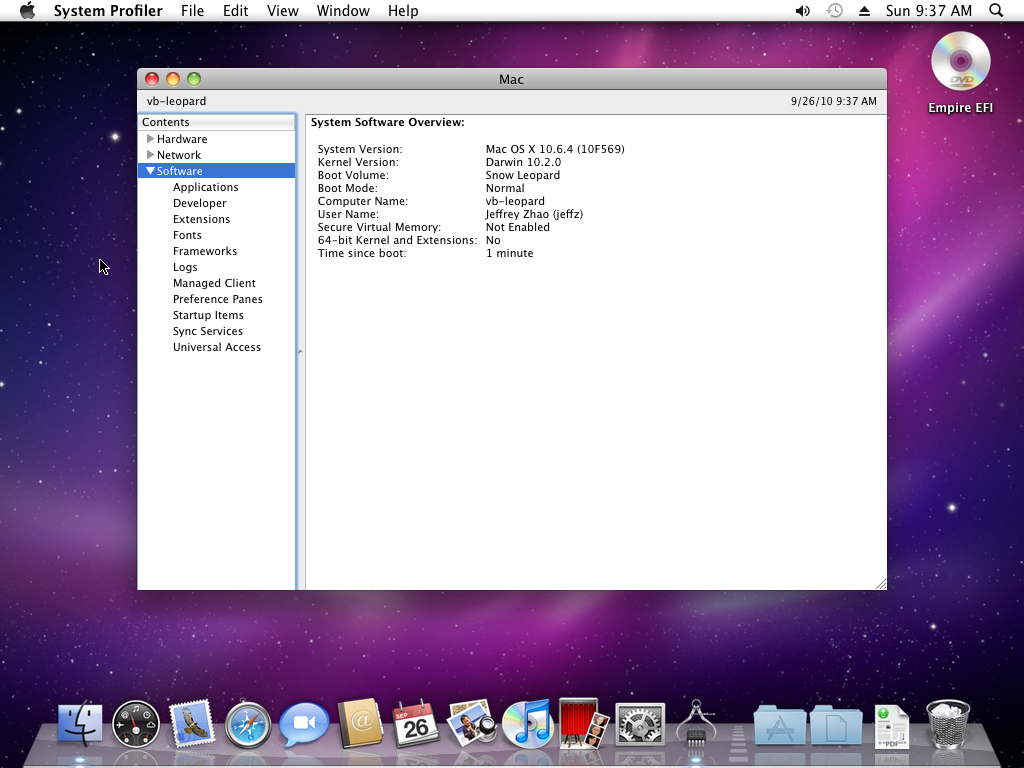Open the Edit menu
1024x768 pixels.
(x=235, y=10)
